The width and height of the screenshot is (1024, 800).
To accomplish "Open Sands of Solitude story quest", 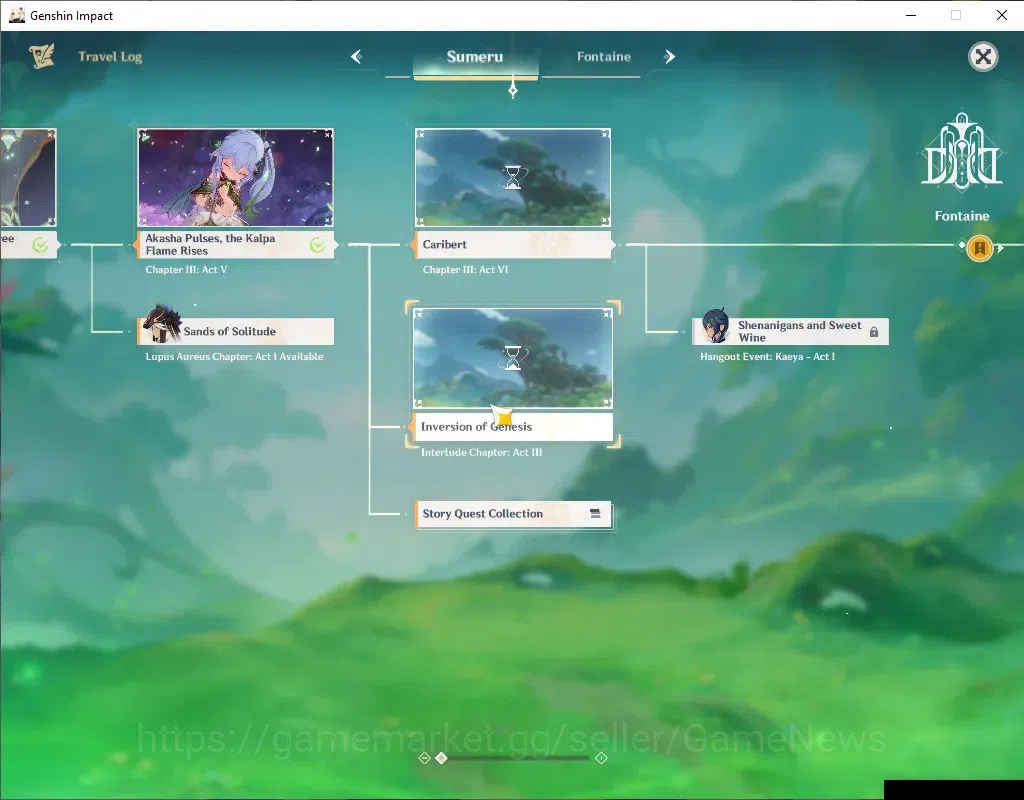I will click(236, 331).
